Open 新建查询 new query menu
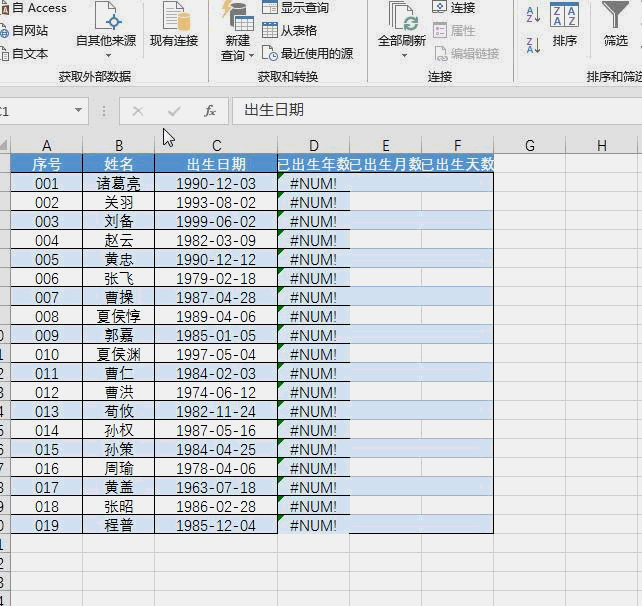Screen dimensions: 642x606 click(237, 31)
